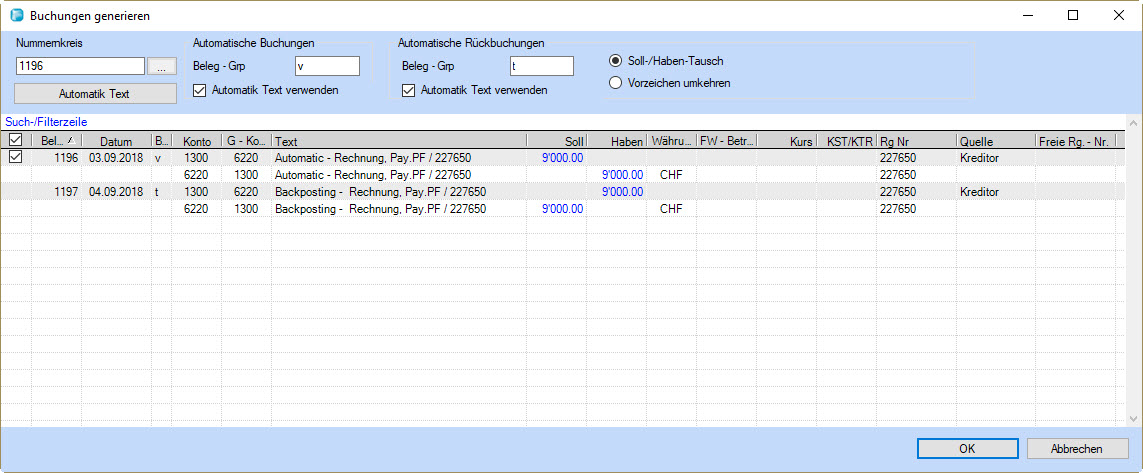
Task: Click the Konto column header
Action: (196, 142)
